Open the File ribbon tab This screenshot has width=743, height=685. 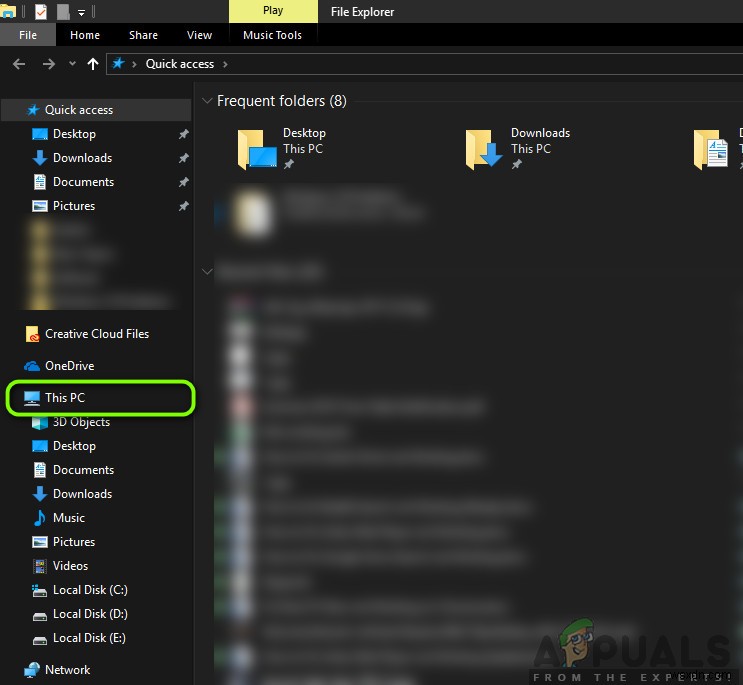(x=27, y=35)
